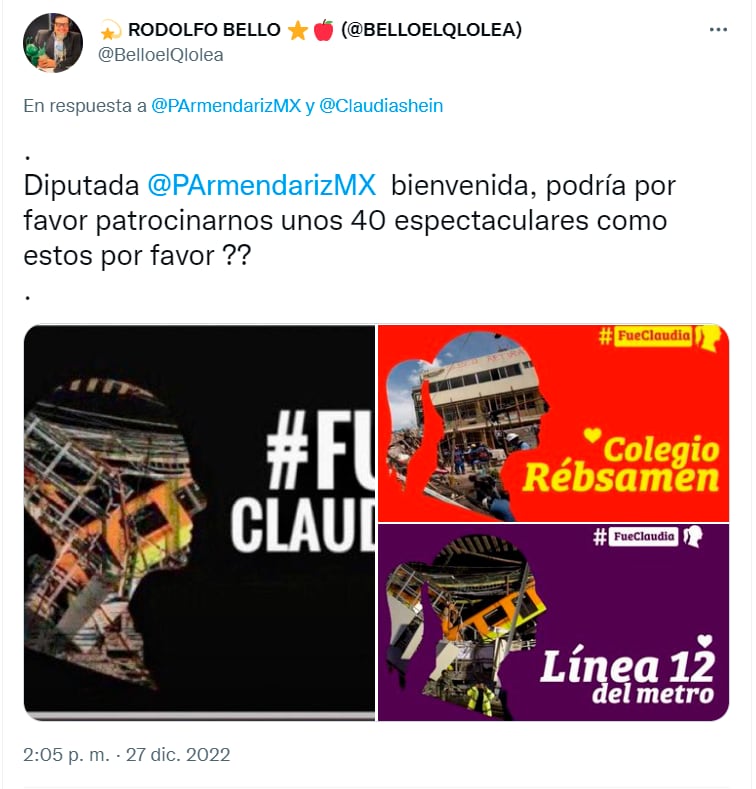Viewport: 756px width, 789px height.
Task: Click the tweet text about 40 espectaculares
Action: pos(349,220)
